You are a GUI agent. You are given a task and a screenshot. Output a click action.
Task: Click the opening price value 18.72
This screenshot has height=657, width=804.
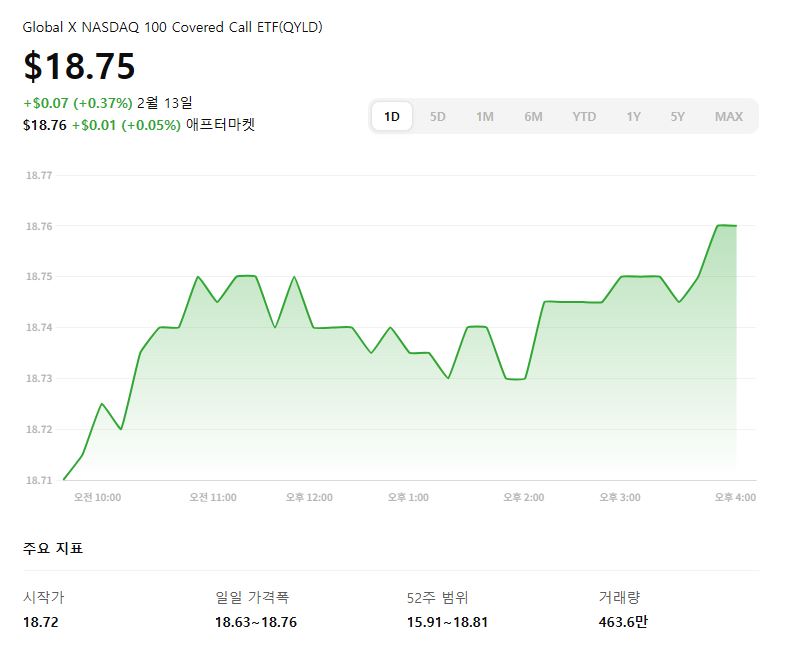tap(41, 623)
